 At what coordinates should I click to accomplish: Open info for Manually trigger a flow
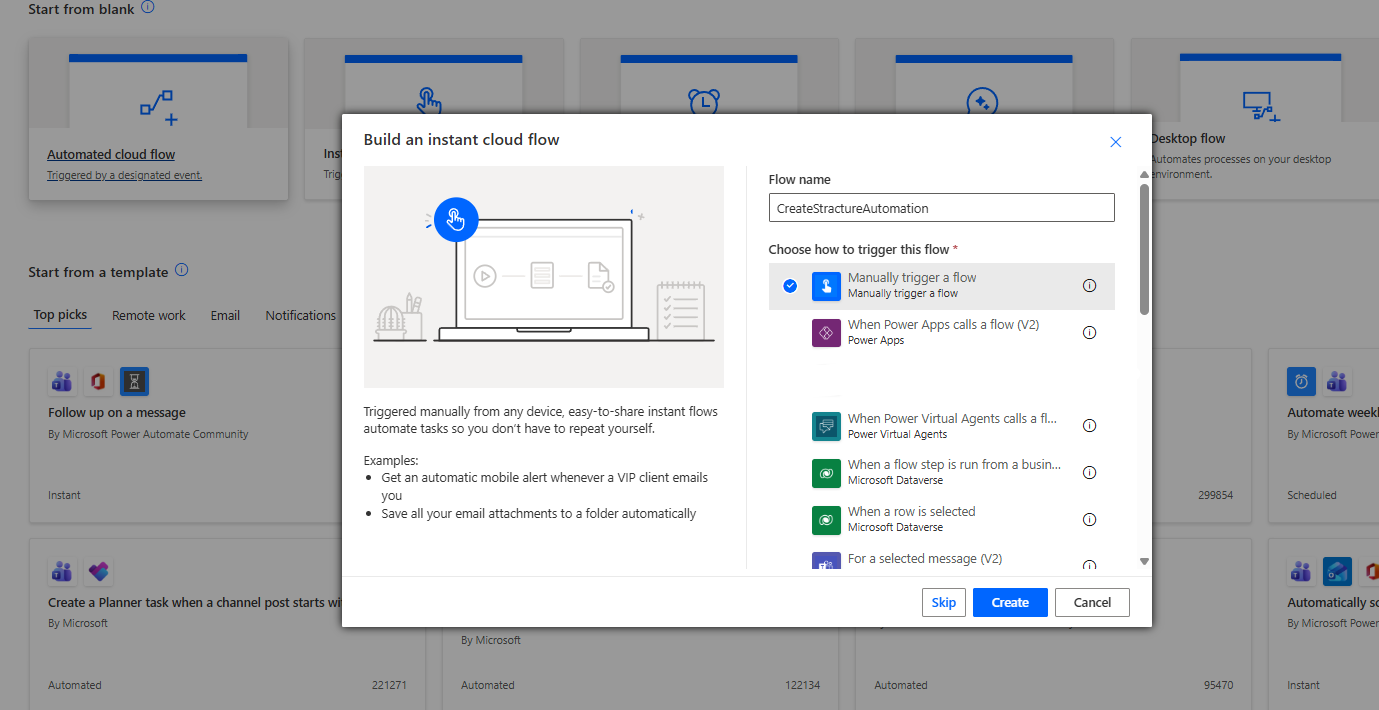click(1089, 286)
